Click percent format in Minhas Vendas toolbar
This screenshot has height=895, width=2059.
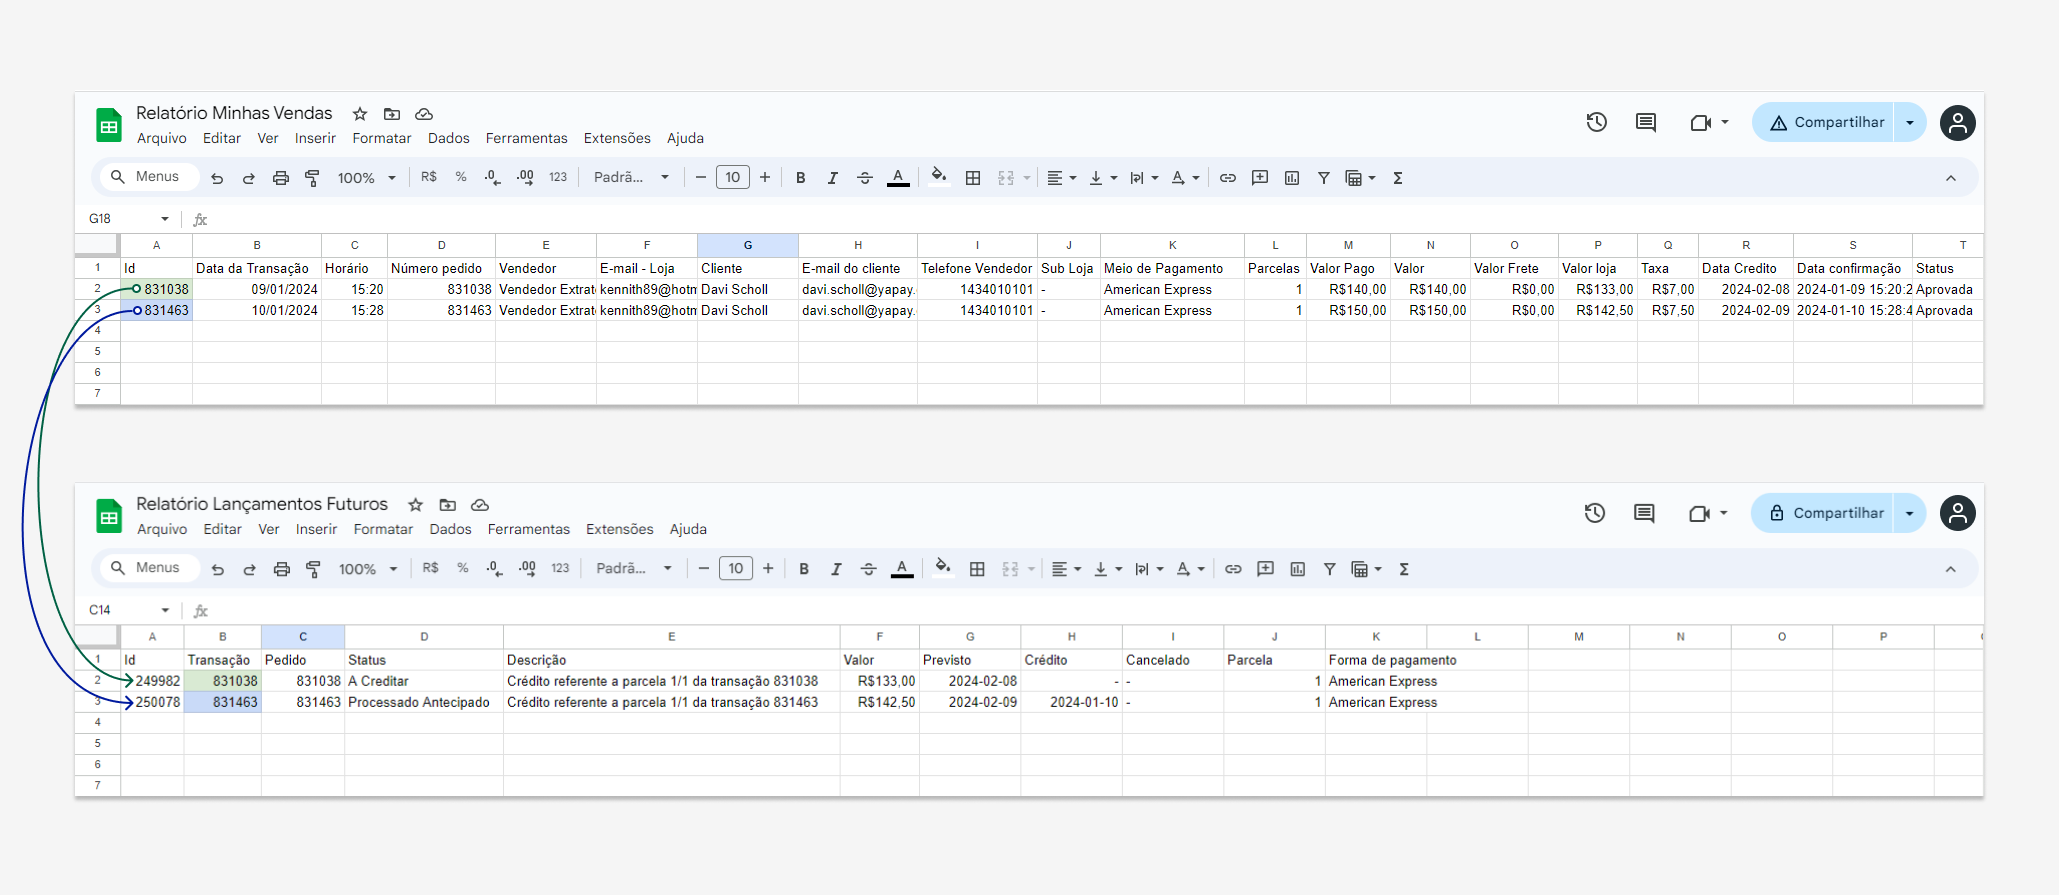[x=461, y=177]
